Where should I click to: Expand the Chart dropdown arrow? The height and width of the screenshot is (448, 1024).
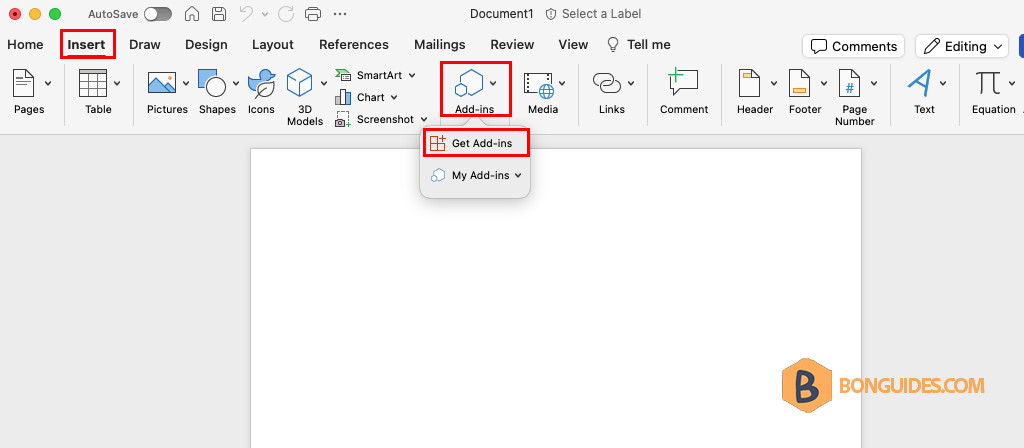(394, 97)
